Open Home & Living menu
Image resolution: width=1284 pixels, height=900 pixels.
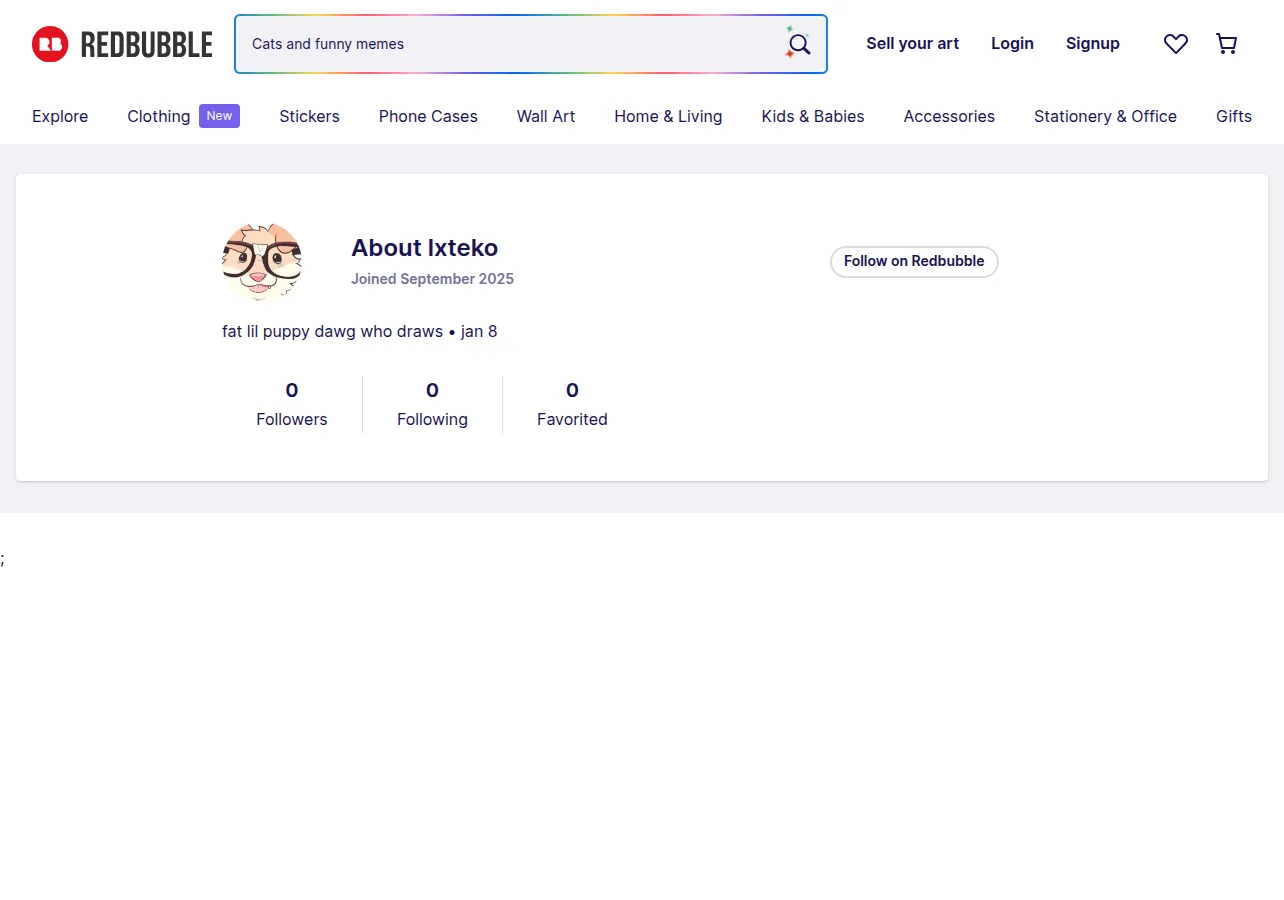point(668,117)
